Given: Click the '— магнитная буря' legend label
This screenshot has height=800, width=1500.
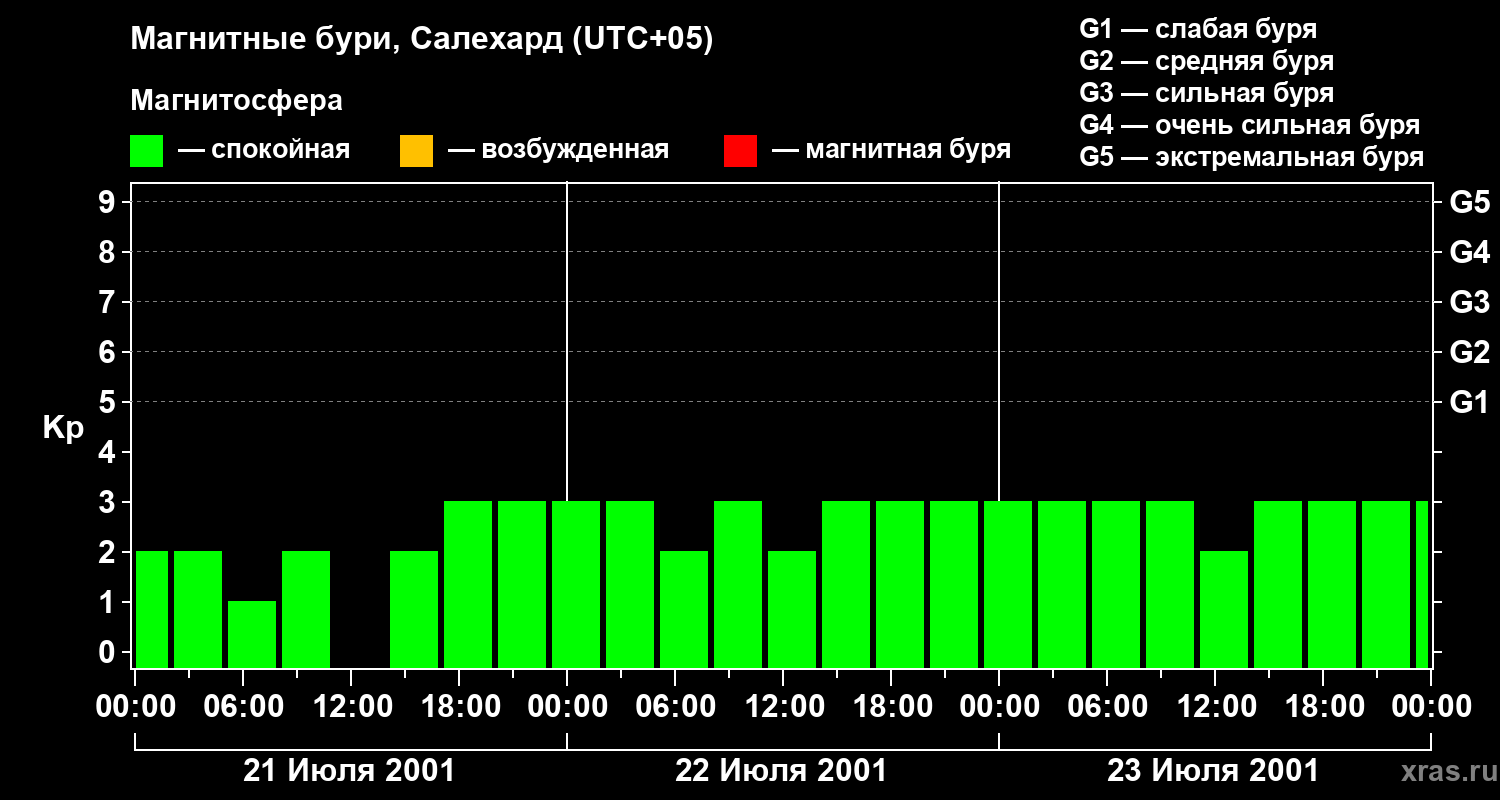Looking at the screenshot, I should [x=892, y=150].
